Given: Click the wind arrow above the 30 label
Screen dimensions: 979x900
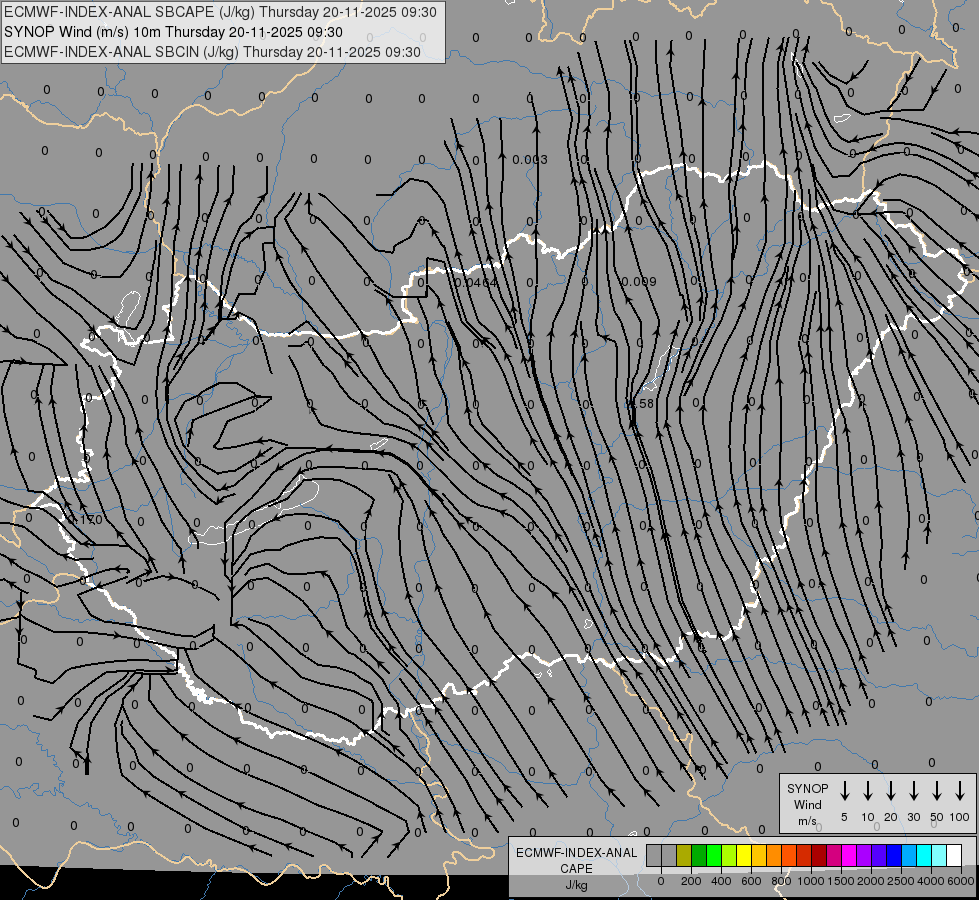Looking at the screenshot, I should [913, 791].
